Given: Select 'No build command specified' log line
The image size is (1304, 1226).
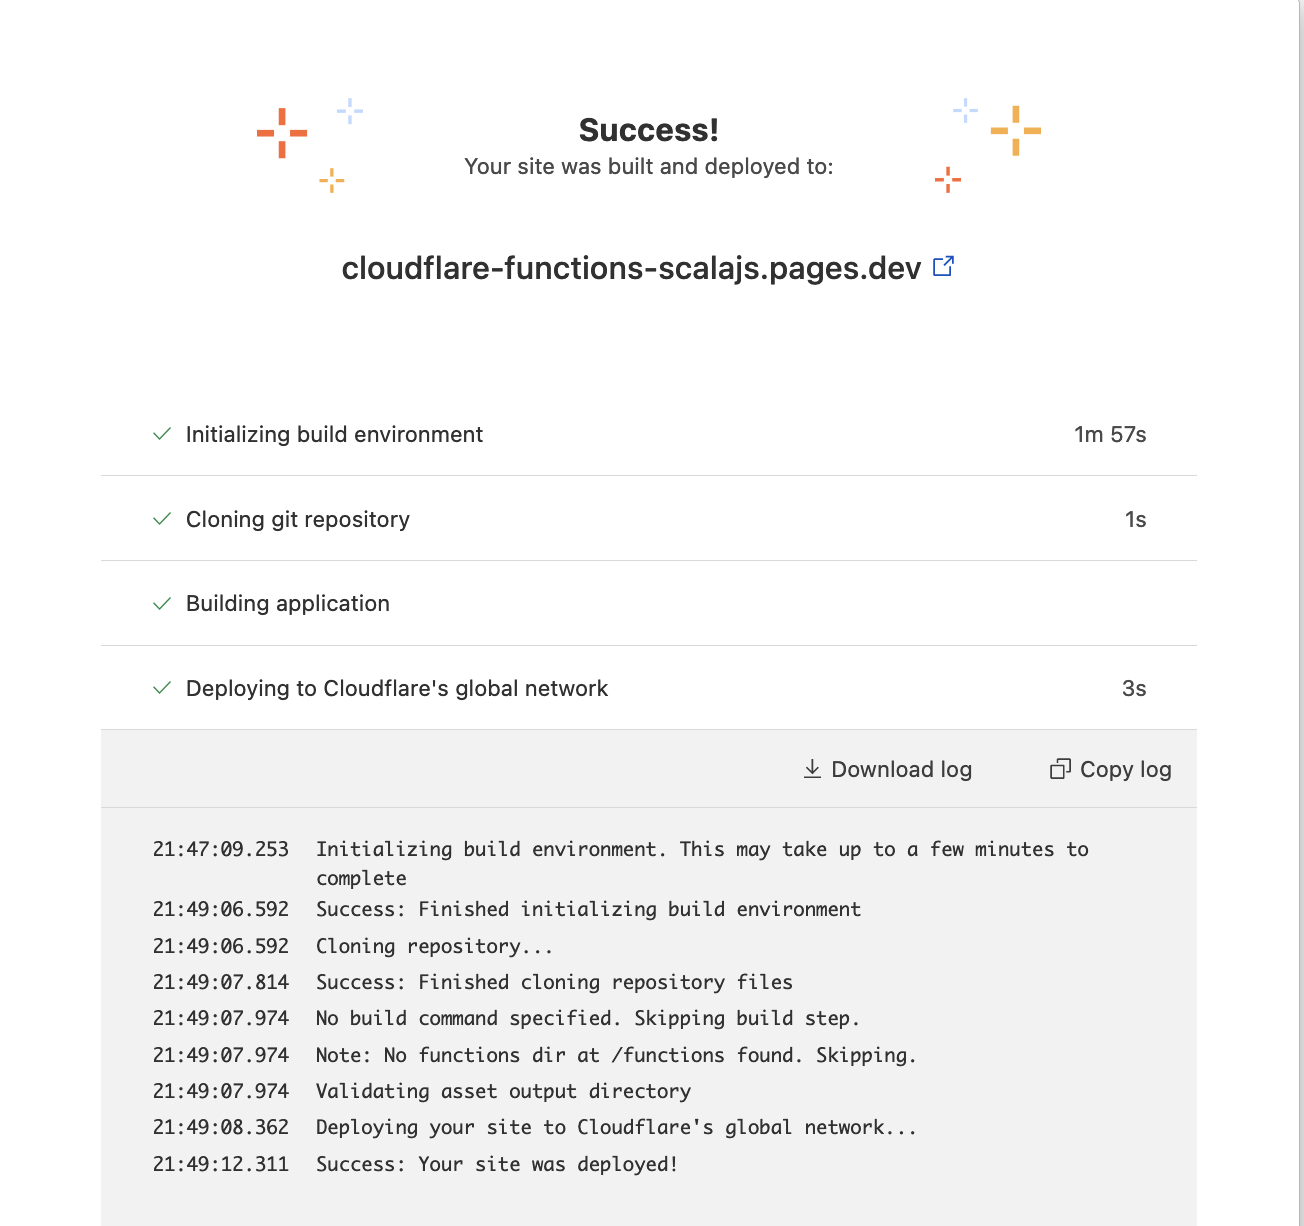Looking at the screenshot, I should [588, 1018].
